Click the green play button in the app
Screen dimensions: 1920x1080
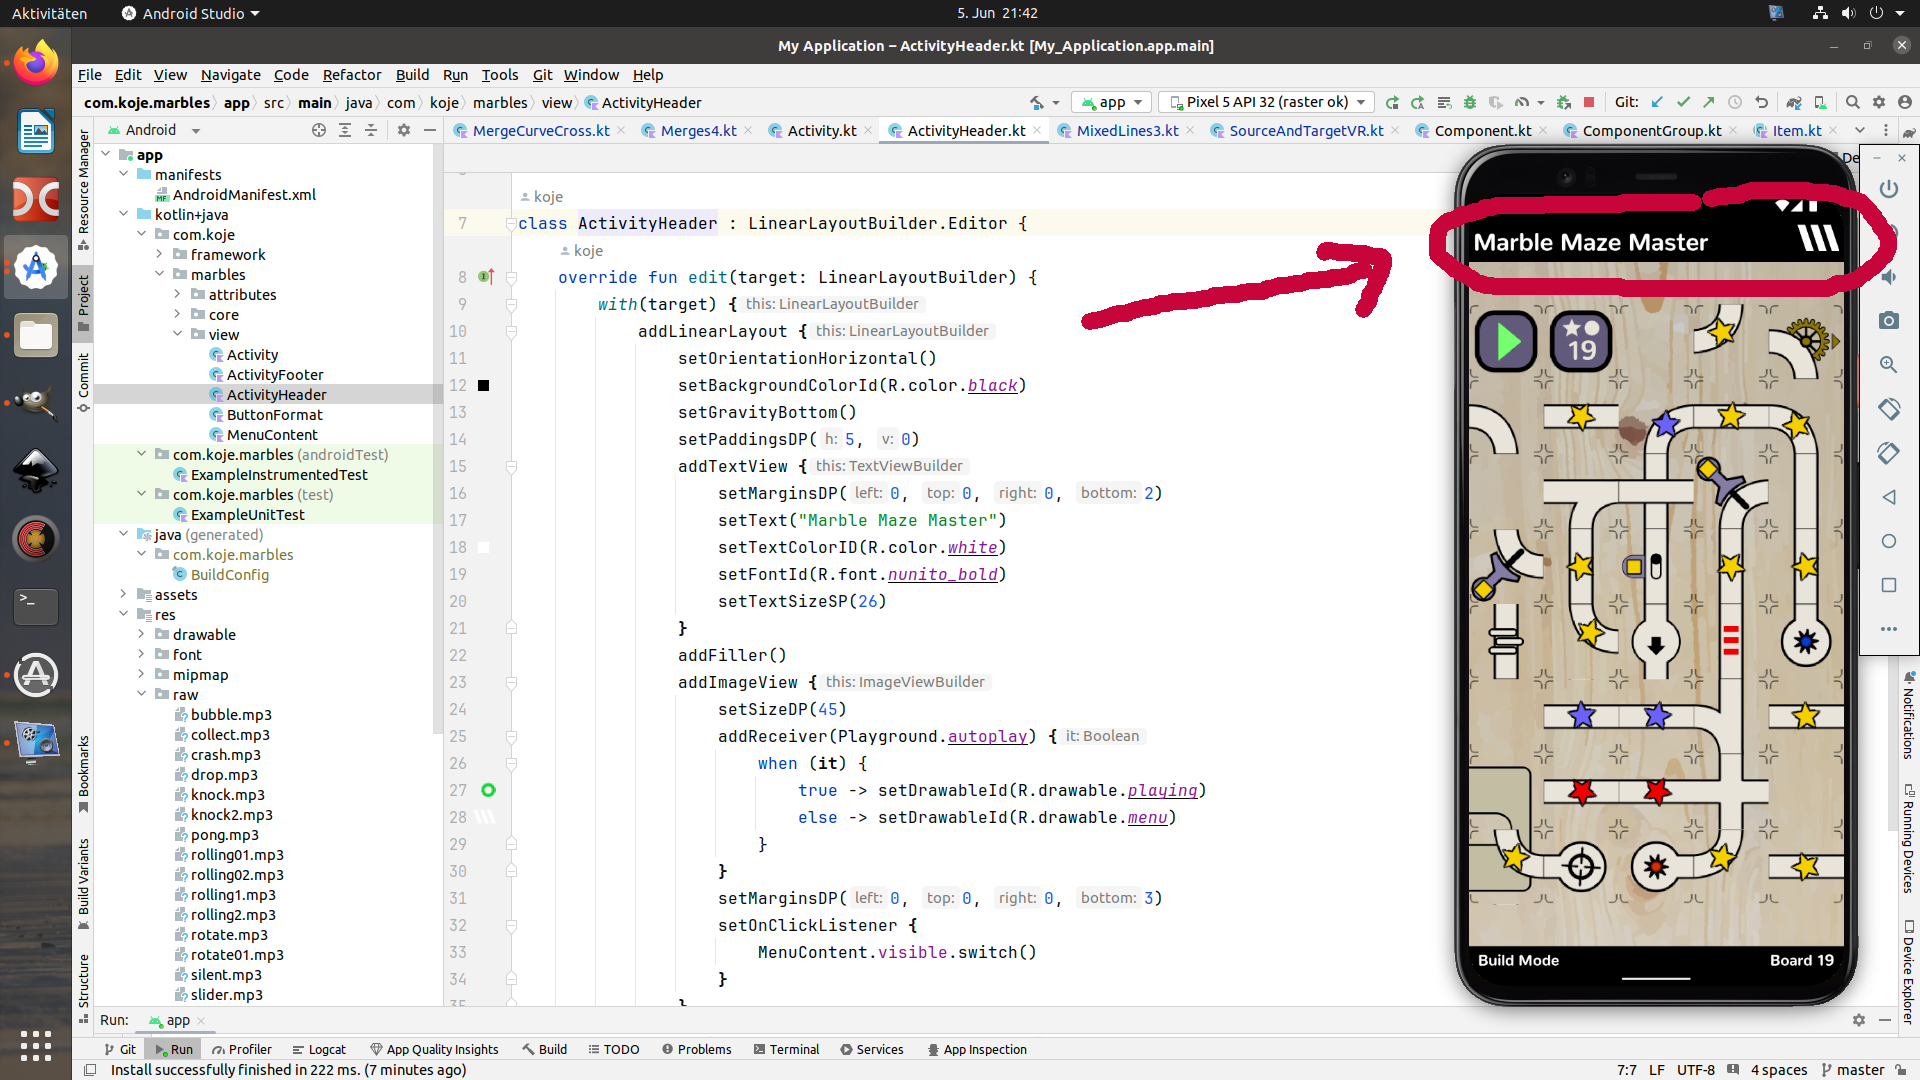pyautogui.click(x=1506, y=342)
